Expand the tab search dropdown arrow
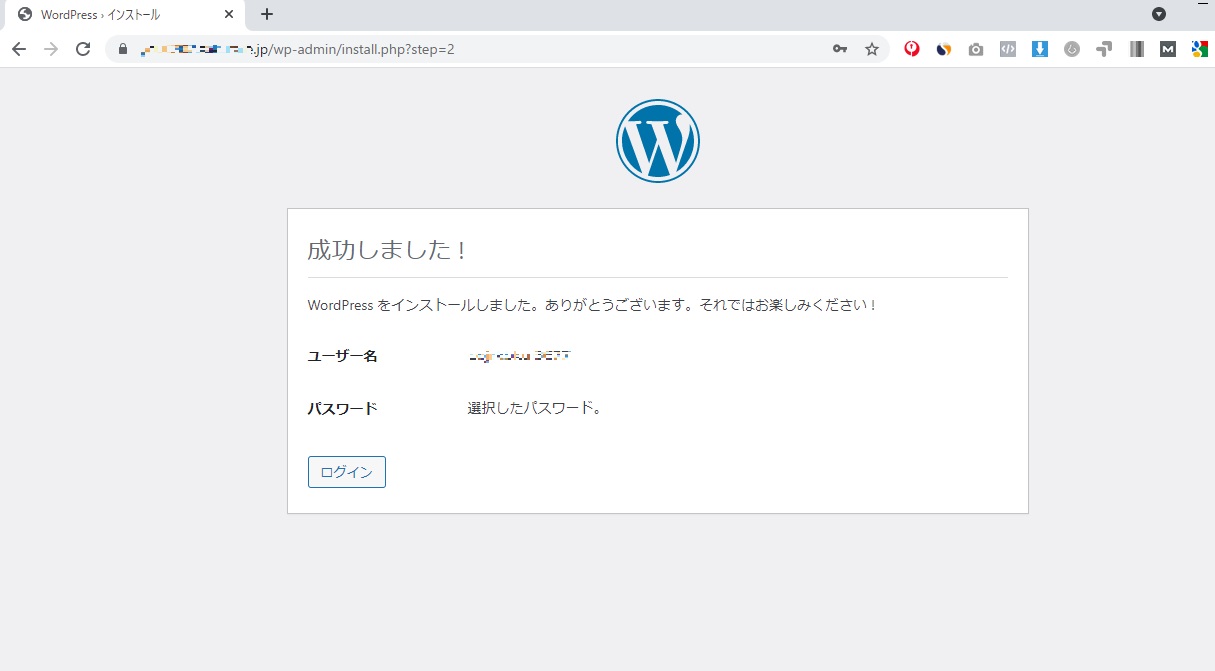1215x671 pixels. pos(1159,14)
